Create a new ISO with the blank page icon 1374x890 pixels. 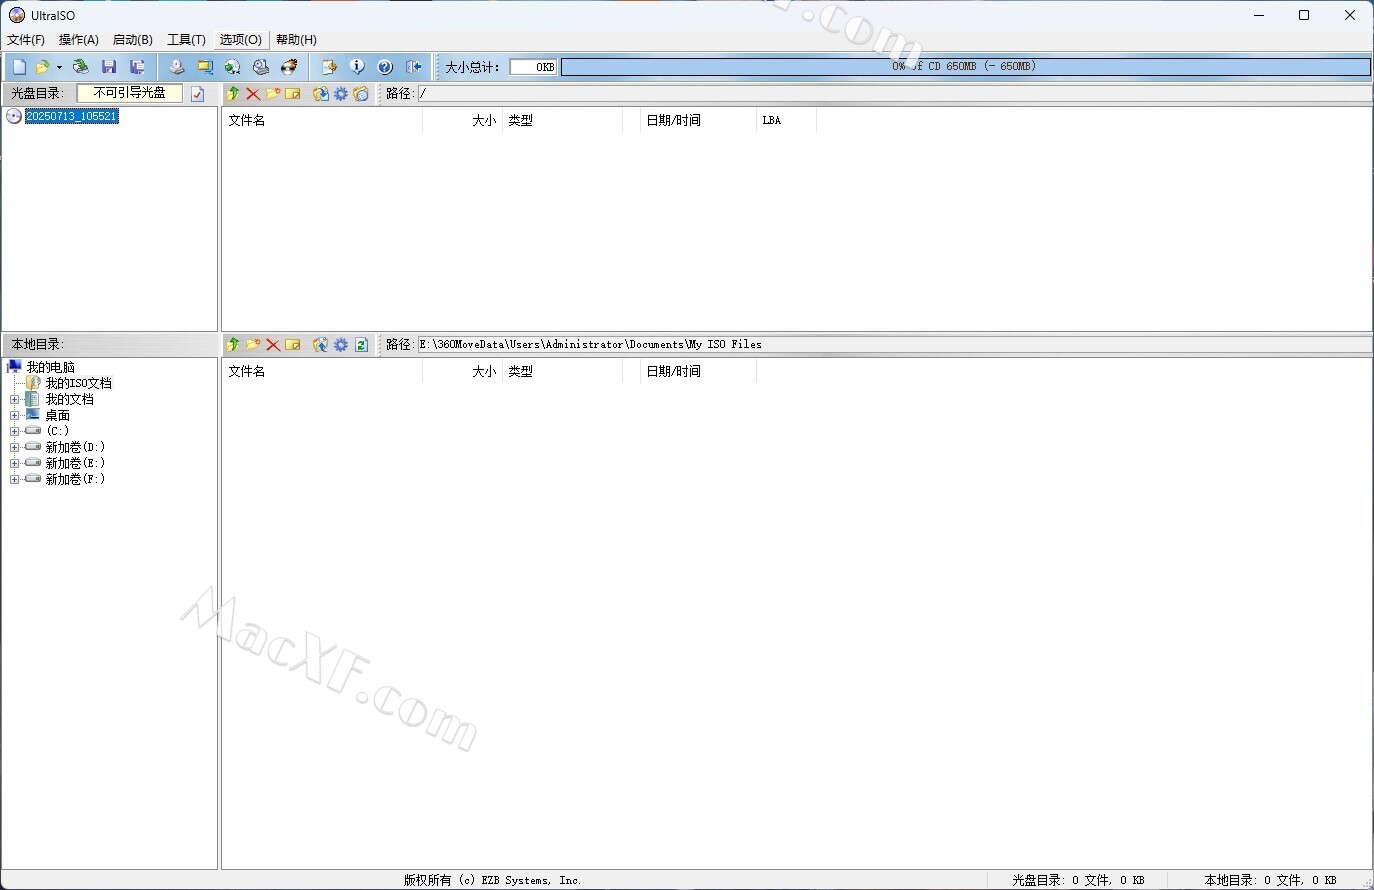19,67
